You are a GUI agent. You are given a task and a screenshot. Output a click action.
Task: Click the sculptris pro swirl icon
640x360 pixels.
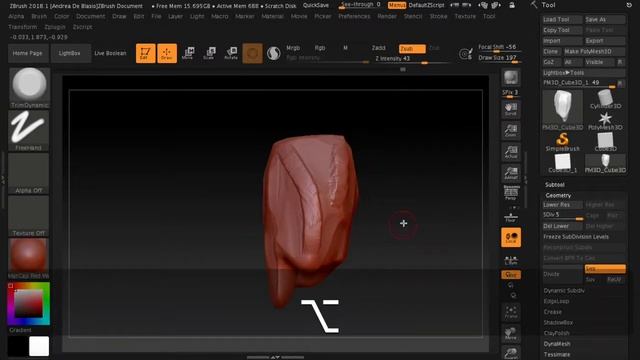(x=273, y=53)
